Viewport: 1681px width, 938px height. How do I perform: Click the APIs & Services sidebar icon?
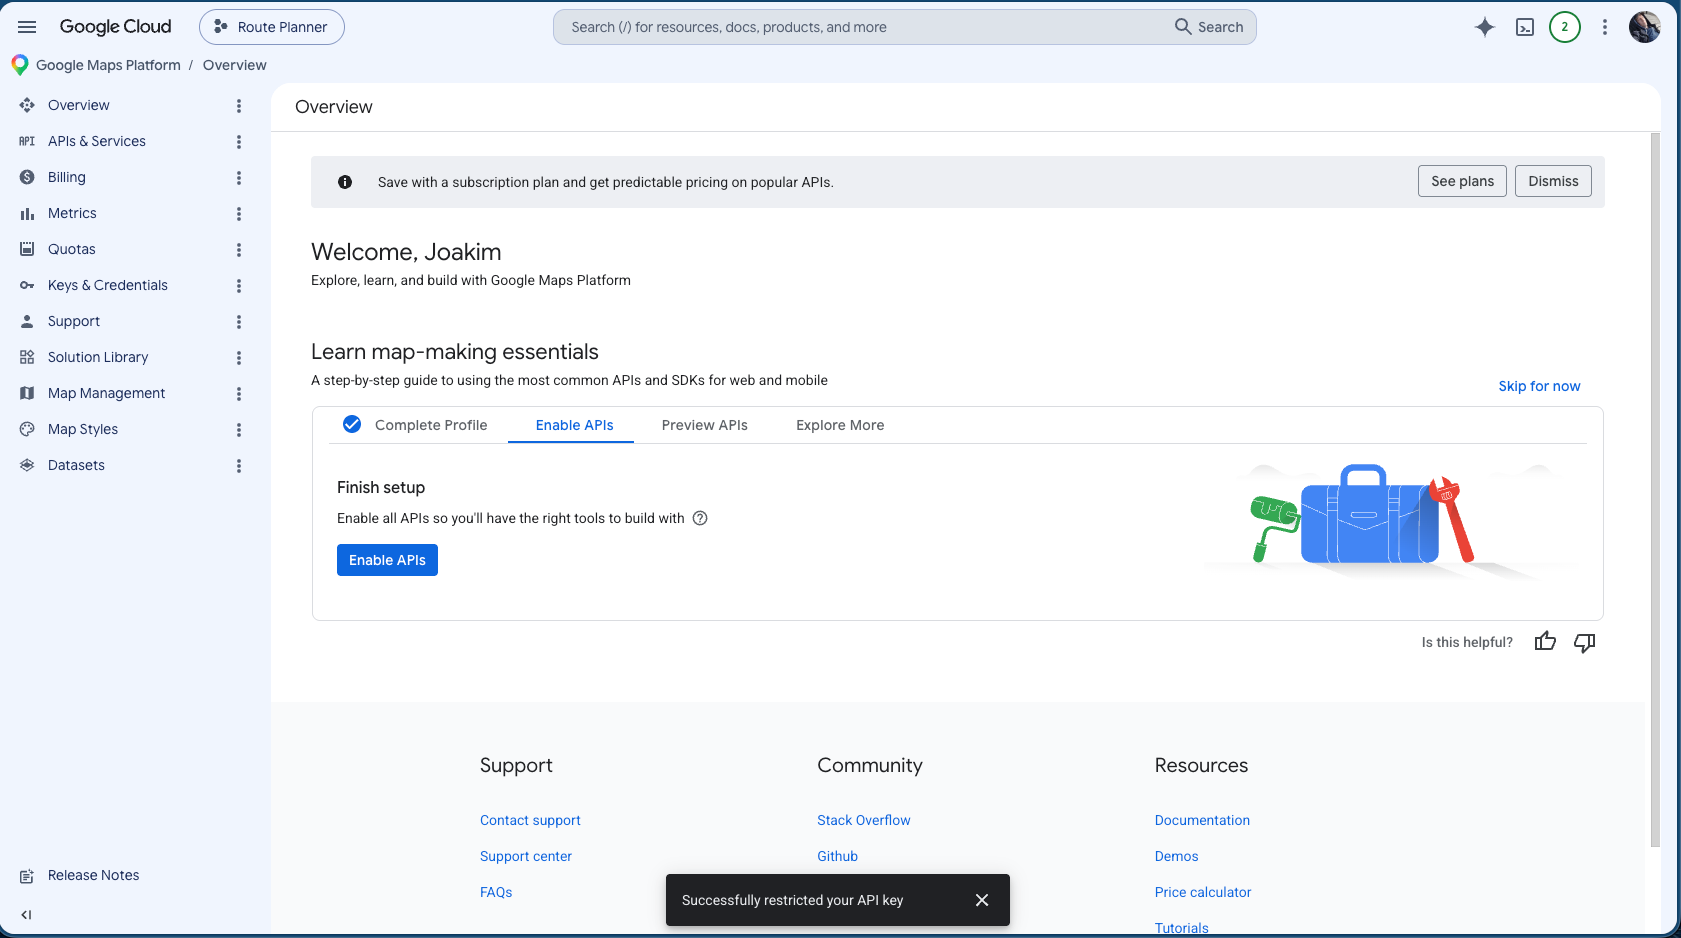point(27,141)
